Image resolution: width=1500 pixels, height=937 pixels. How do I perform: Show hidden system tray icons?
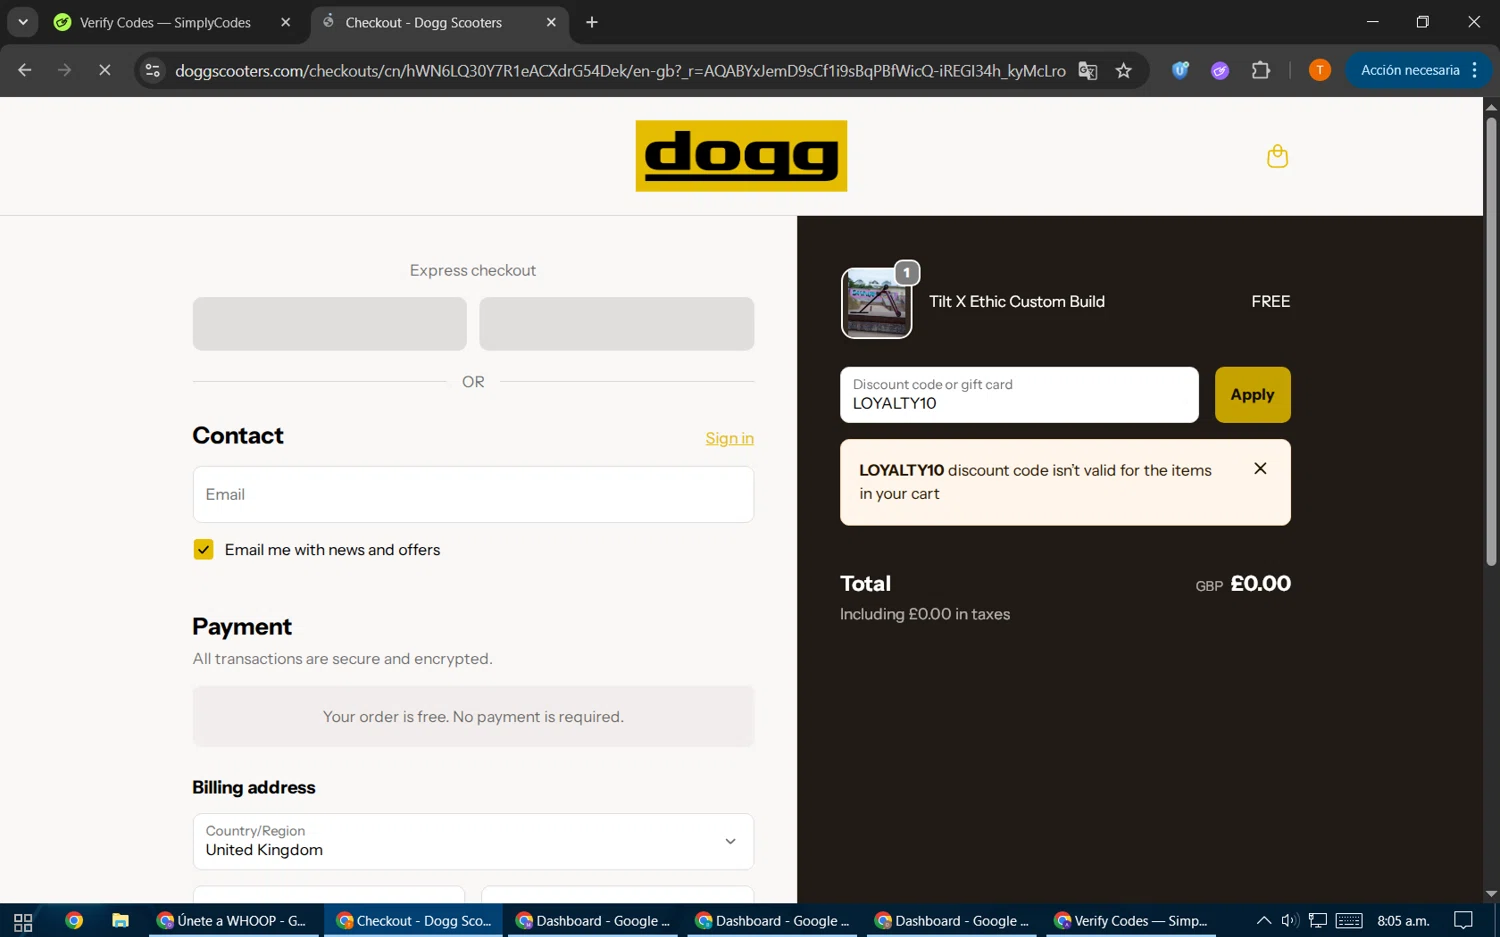click(x=1264, y=921)
